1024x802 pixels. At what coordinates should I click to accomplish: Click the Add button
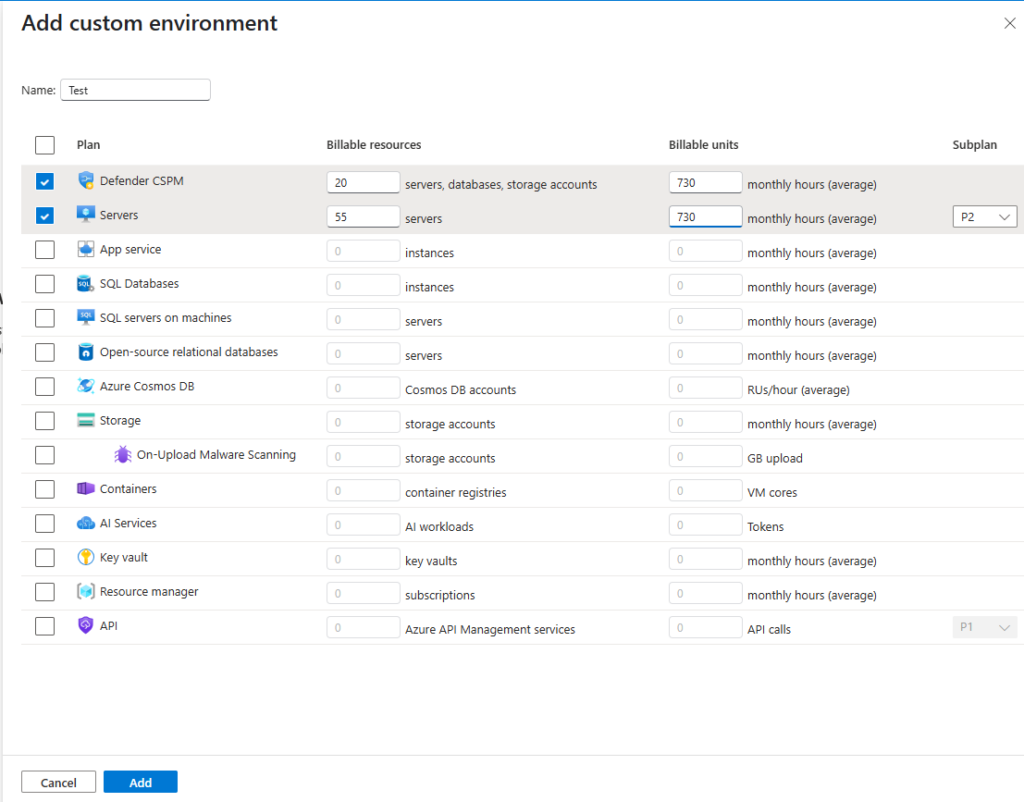tap(140, 782)
